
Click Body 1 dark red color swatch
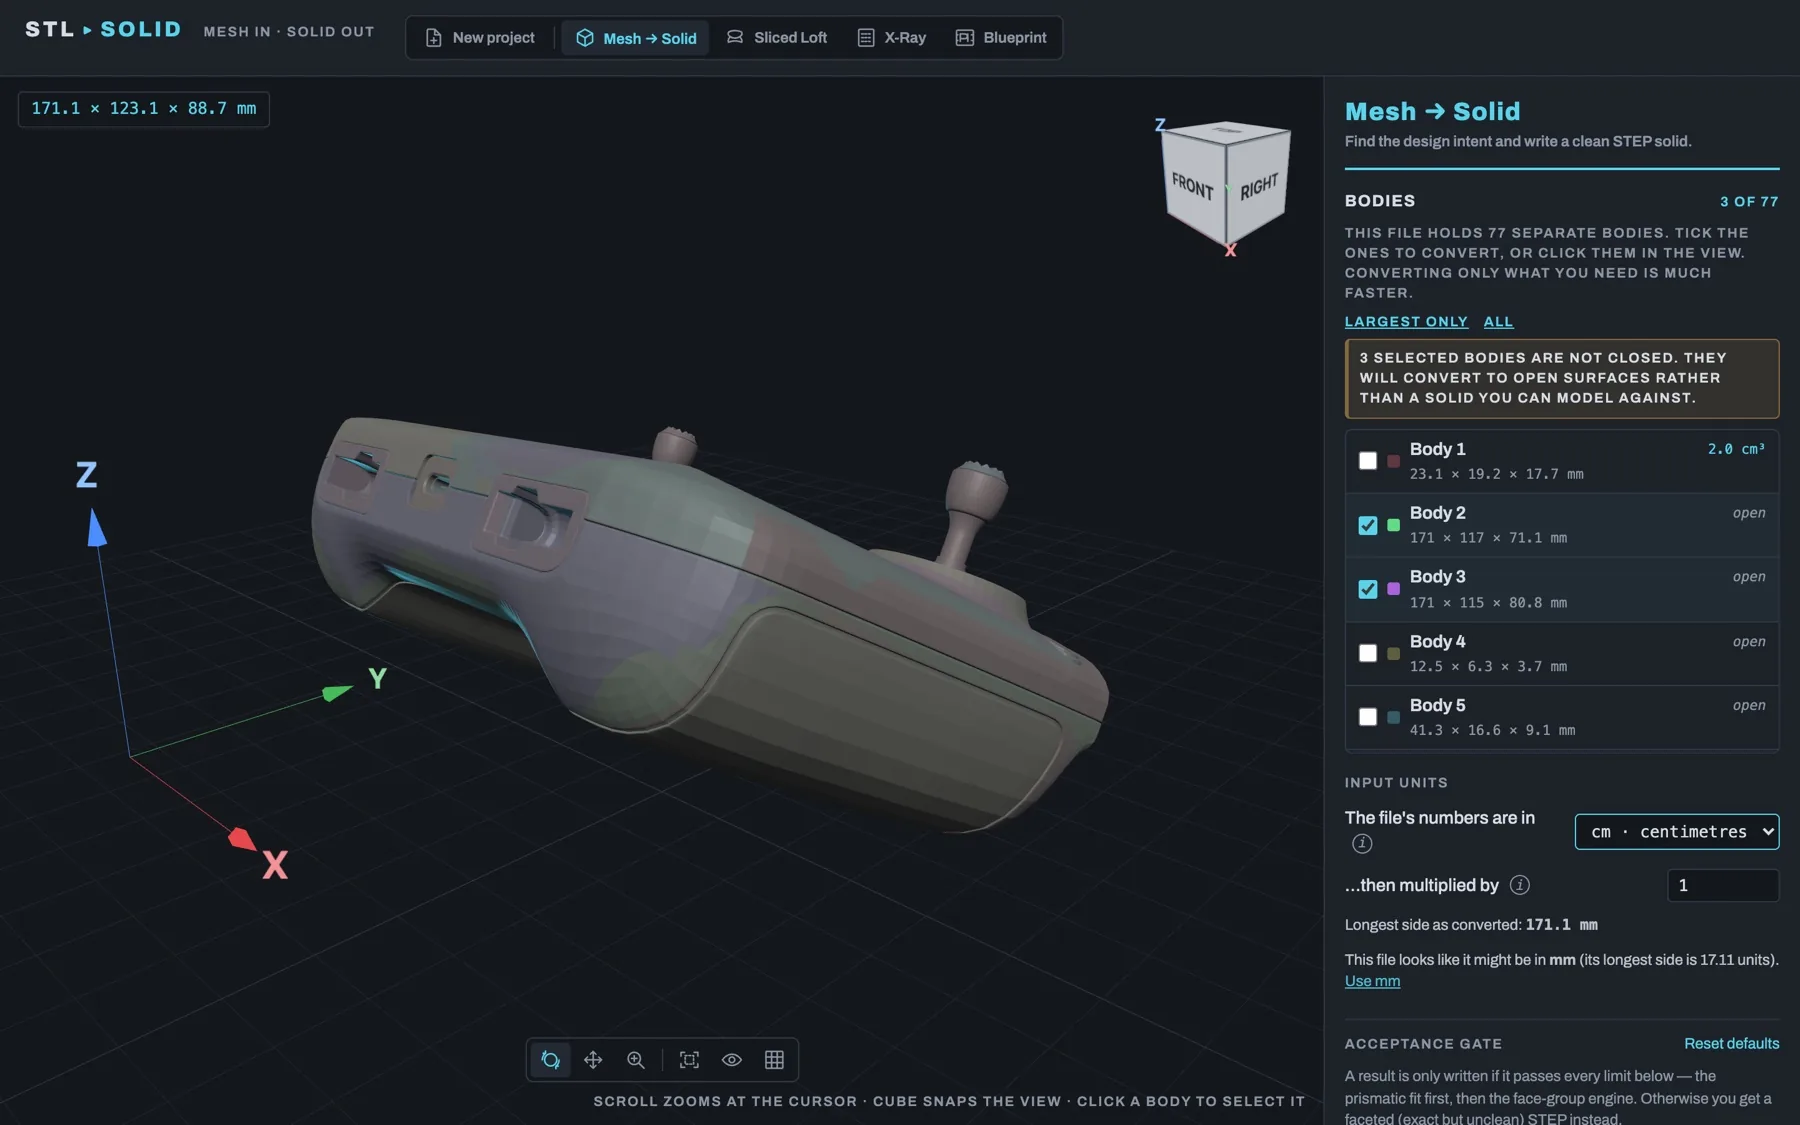pyautogui.click(x=1393, y=461)
